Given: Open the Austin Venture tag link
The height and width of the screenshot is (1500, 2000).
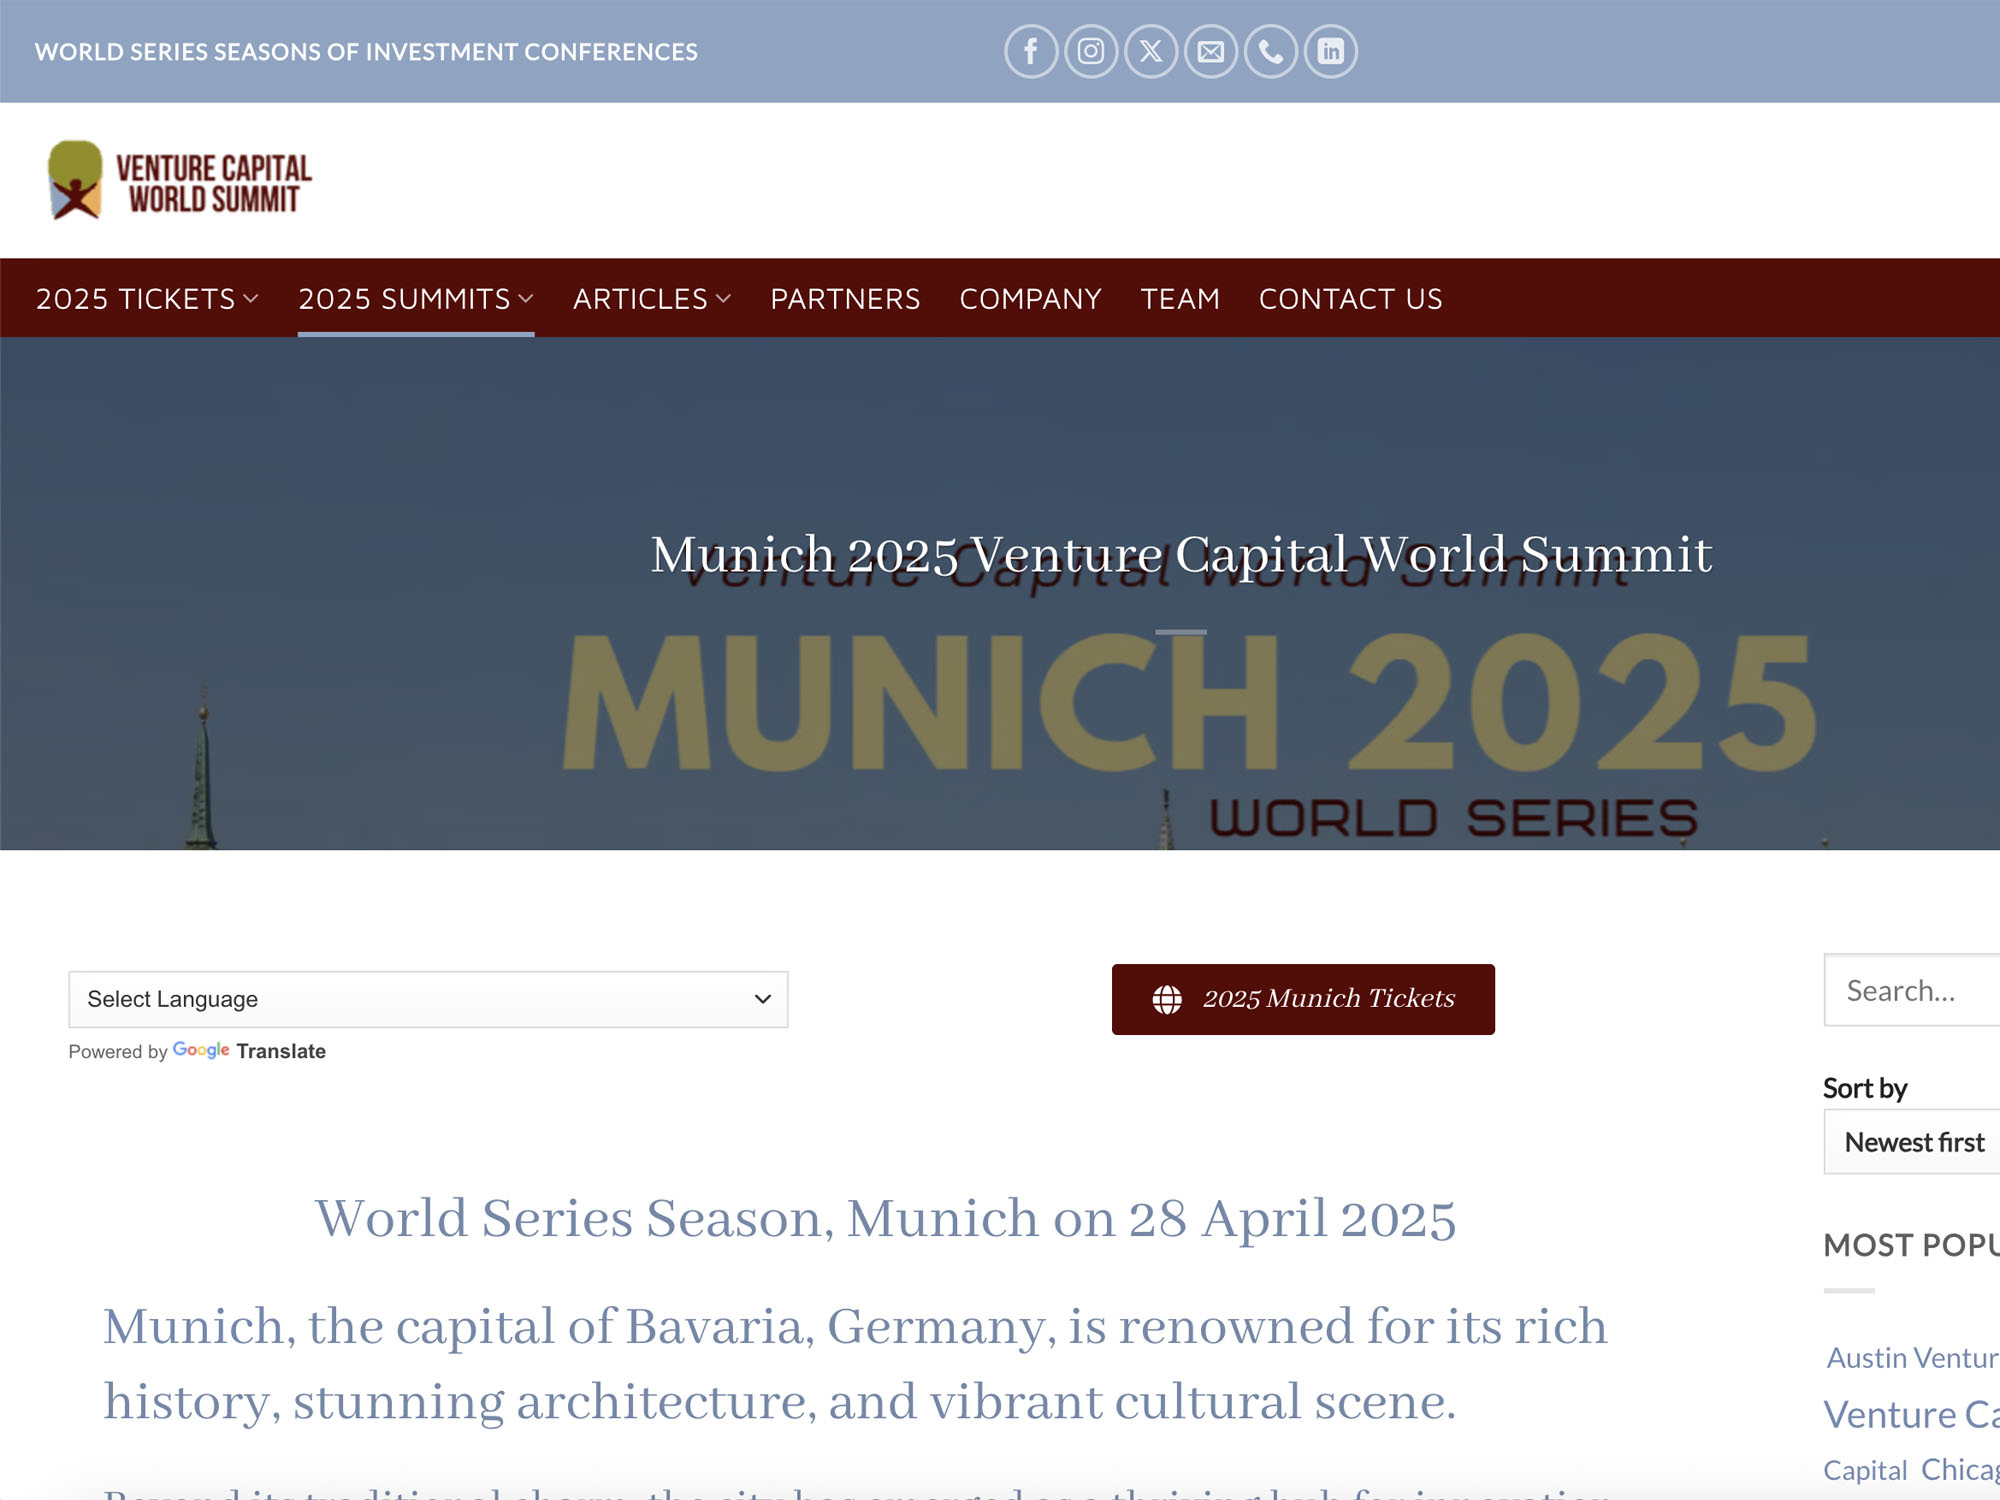Looking at the screenshot, I should pos(1913,1357).
